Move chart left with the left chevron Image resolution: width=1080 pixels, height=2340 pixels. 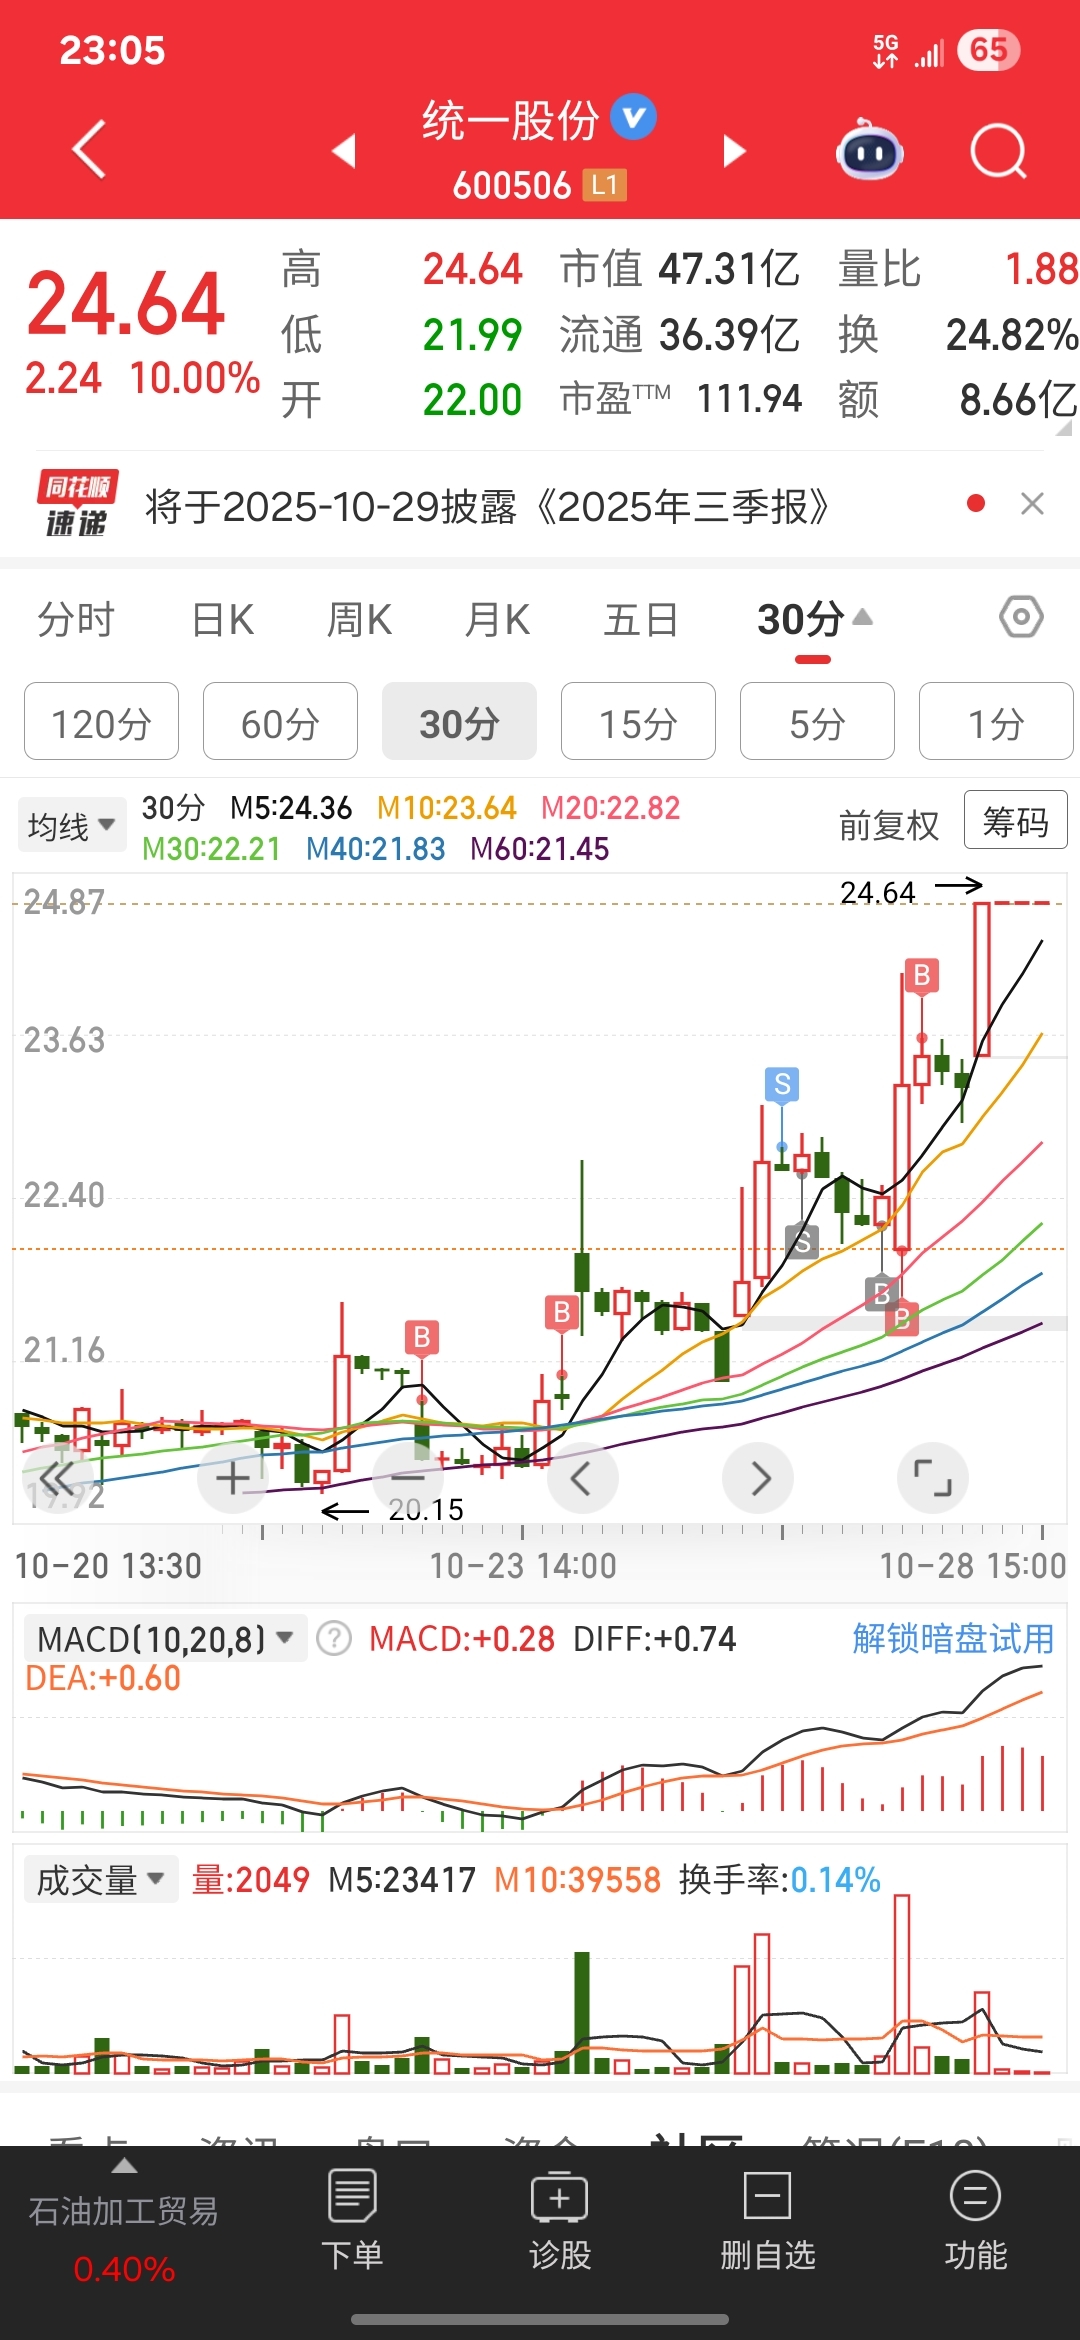[x=582, y=1478]
